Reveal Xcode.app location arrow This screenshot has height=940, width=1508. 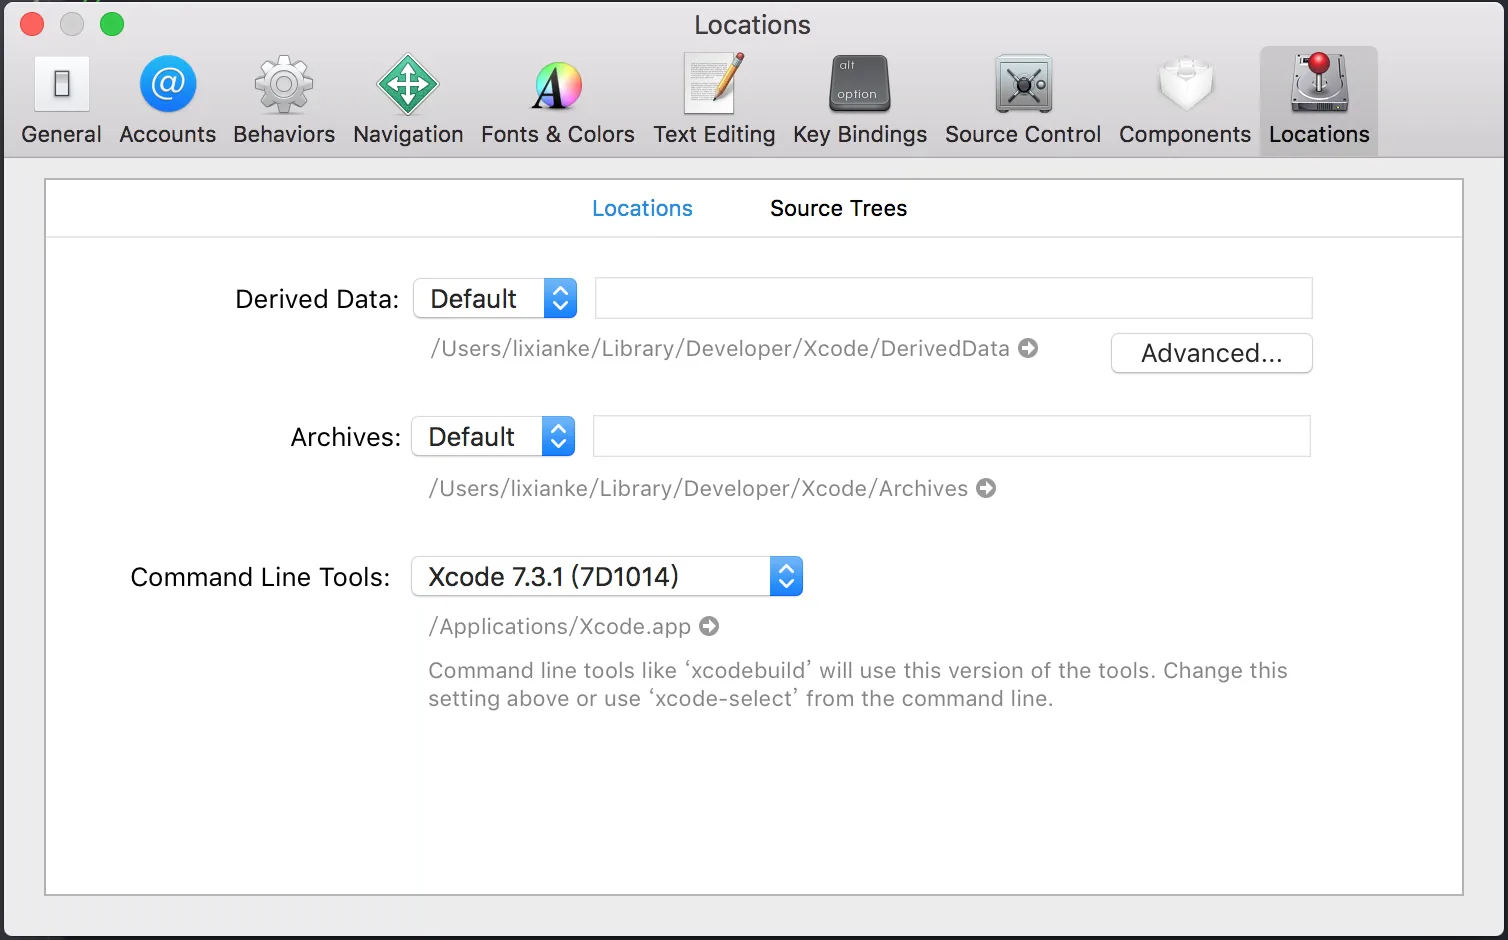pos(709,626)
